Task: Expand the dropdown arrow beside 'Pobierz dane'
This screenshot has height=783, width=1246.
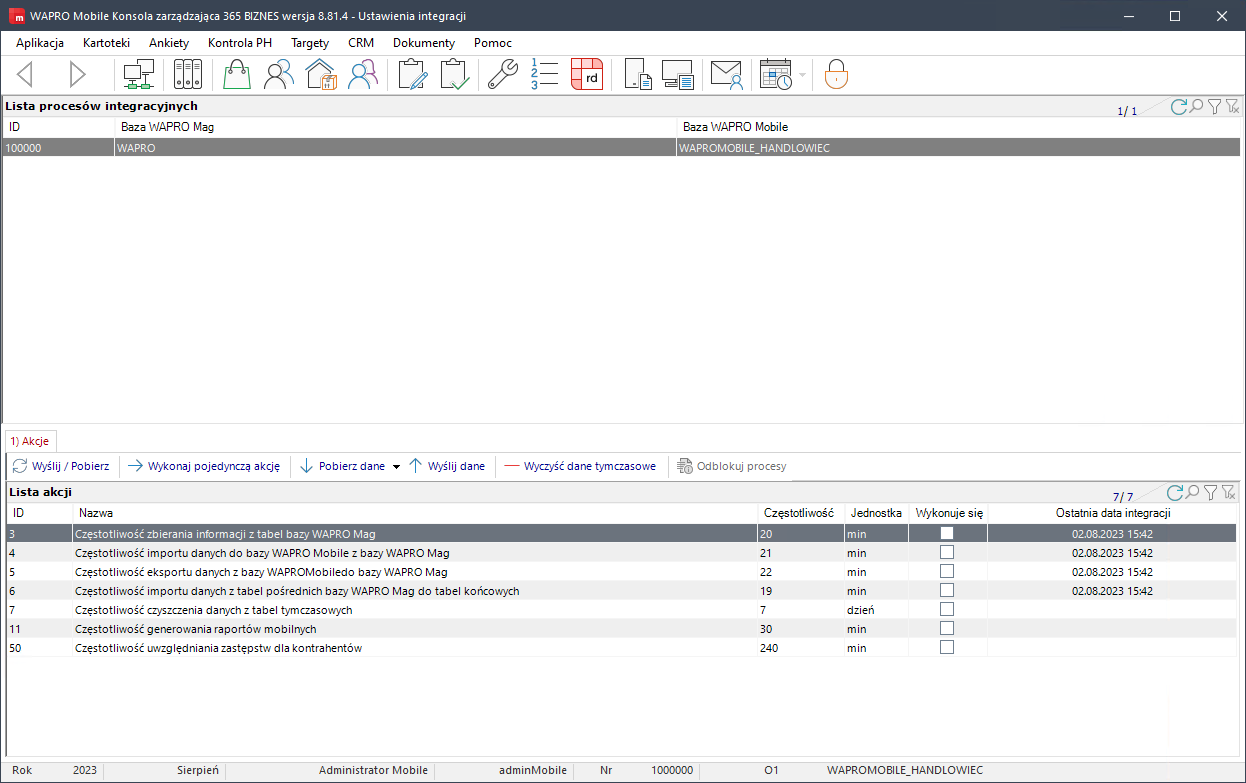Action: (396, 467)
